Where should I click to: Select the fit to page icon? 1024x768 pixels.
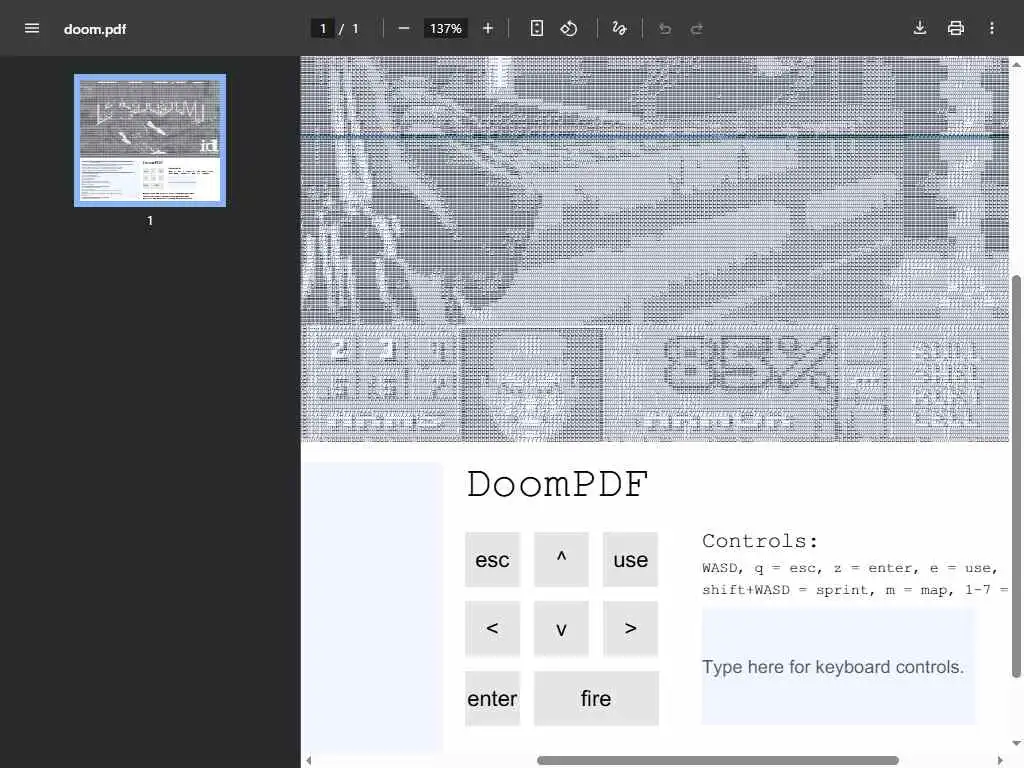pos(536,28)
